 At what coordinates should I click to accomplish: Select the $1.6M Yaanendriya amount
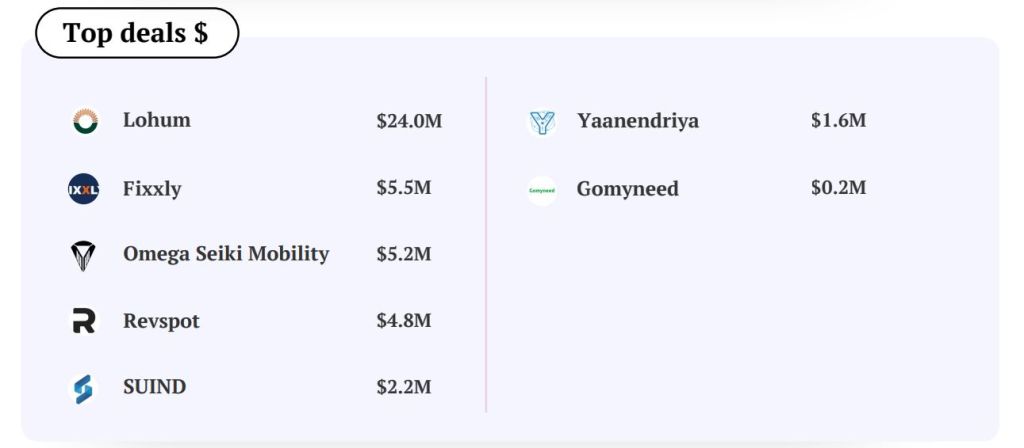coord(839,120)
